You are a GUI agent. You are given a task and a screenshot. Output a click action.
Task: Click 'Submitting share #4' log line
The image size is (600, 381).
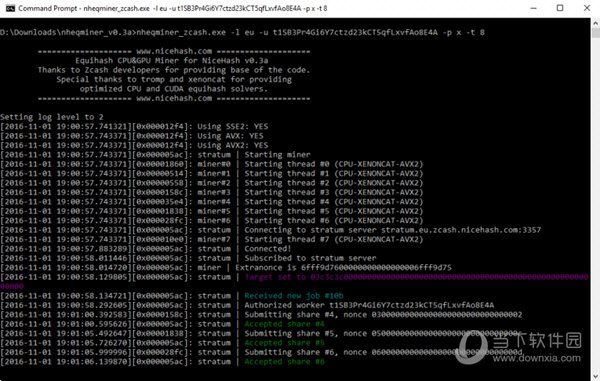(x=261, y=314)
